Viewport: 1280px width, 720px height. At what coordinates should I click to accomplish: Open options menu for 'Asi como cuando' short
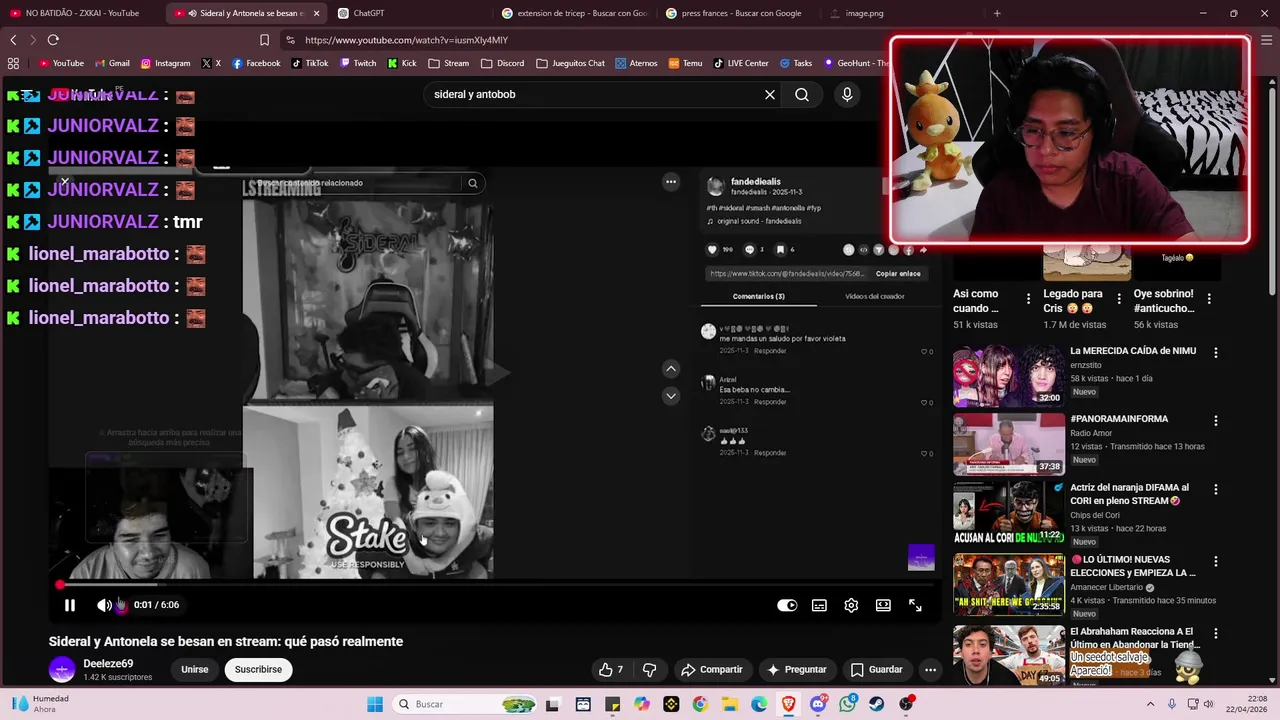point(1028,299)
